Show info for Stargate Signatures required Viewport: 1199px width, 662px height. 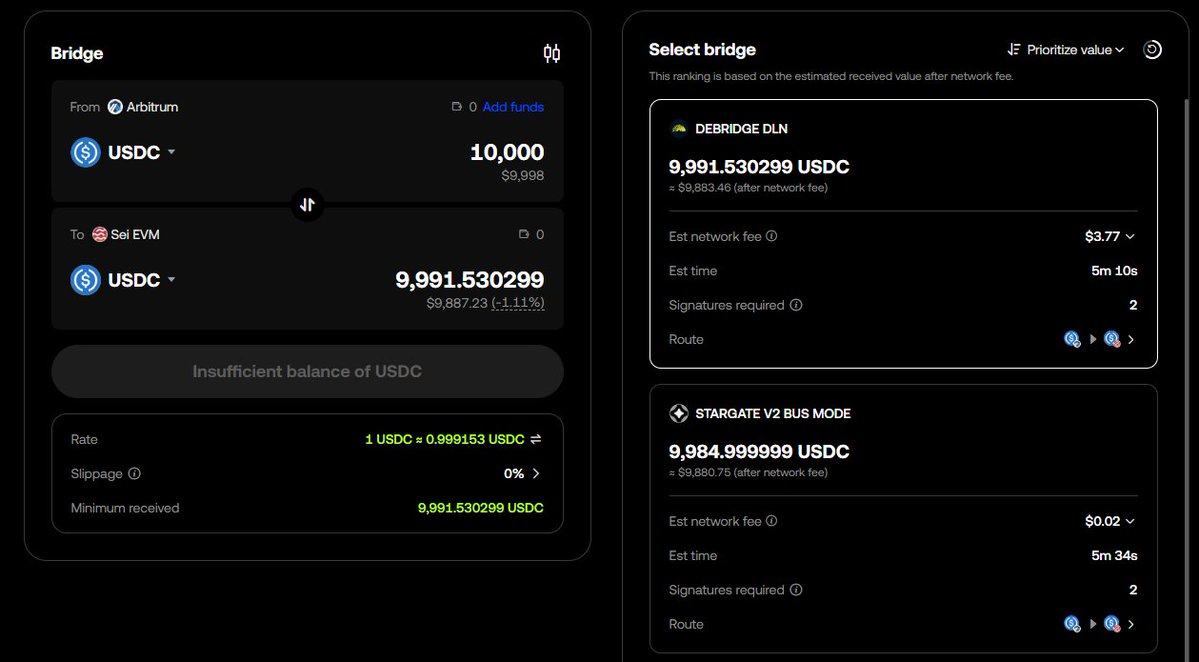pos(796,590)
